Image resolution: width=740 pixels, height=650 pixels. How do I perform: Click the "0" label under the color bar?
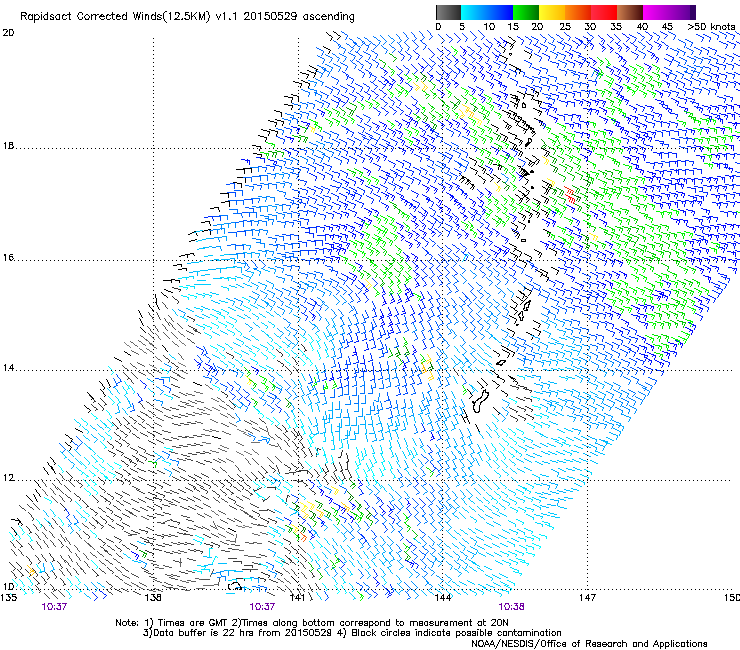pos(438,27)
